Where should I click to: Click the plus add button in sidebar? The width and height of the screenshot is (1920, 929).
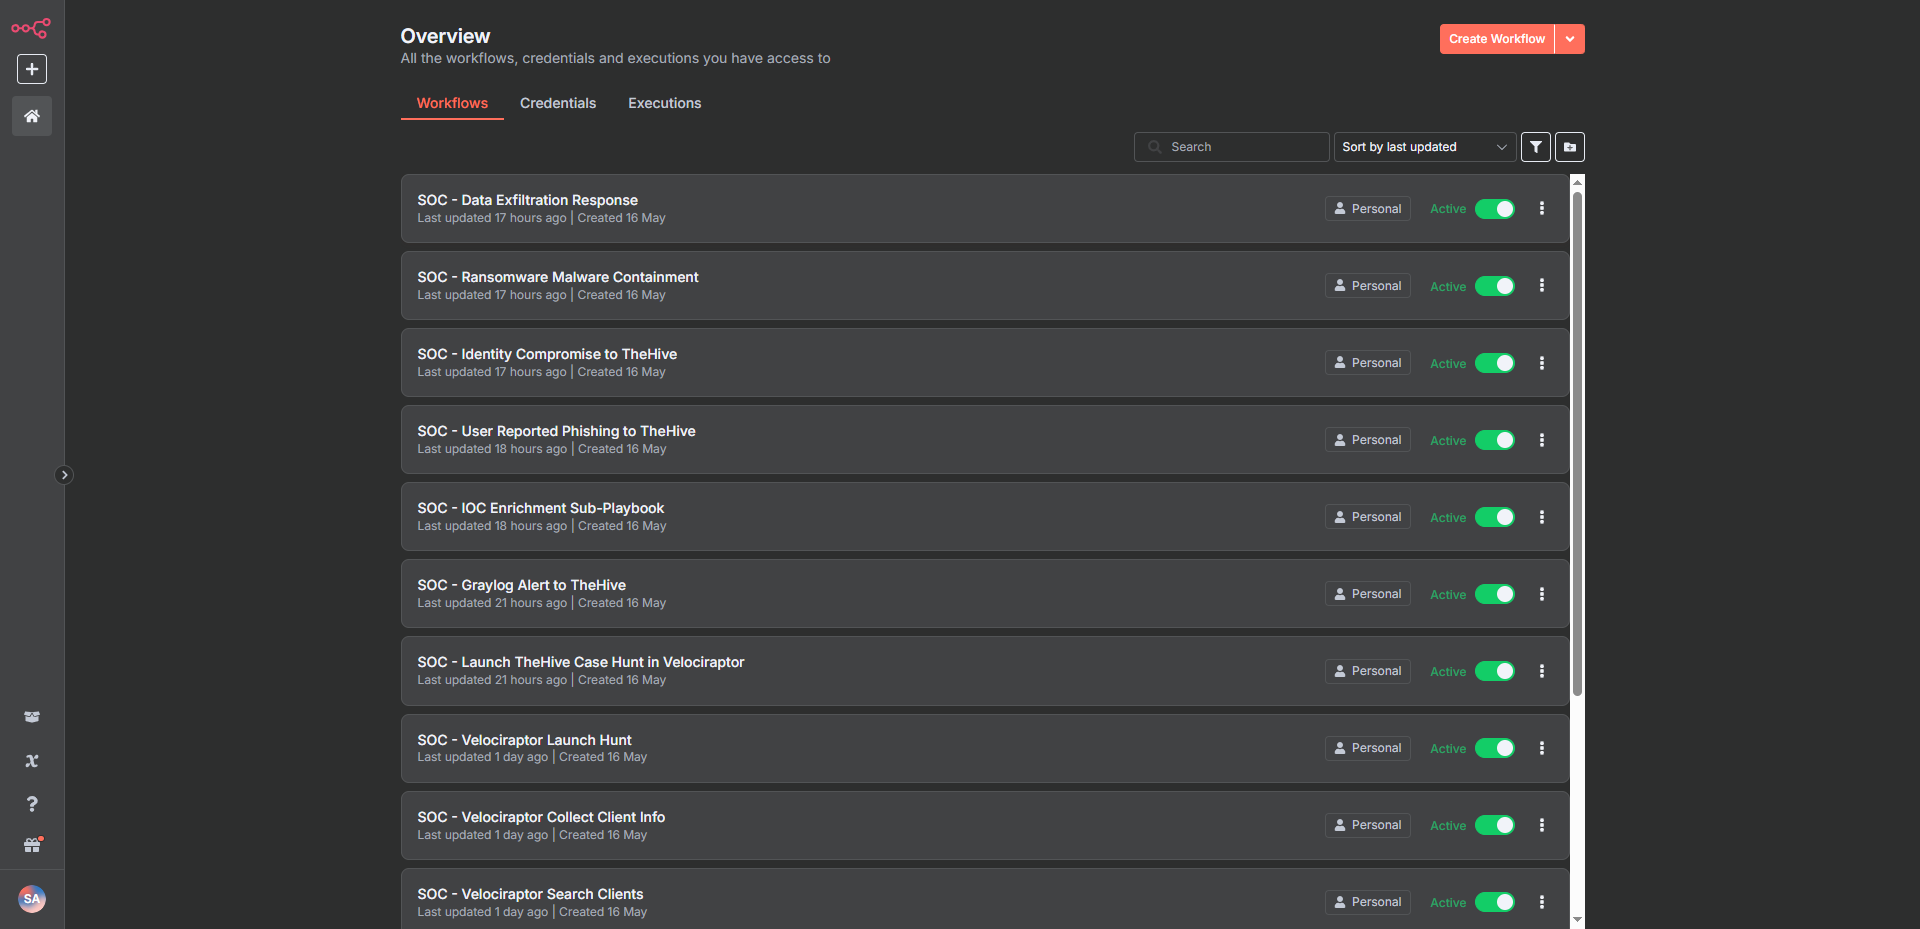coord(32,69)
